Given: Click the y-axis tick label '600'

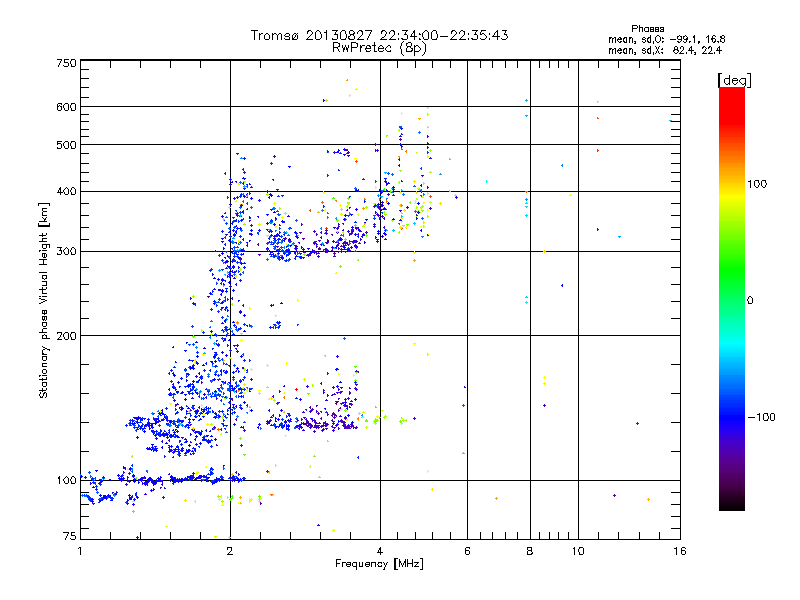Looking at the screenshot, I should tap(66, 107).
